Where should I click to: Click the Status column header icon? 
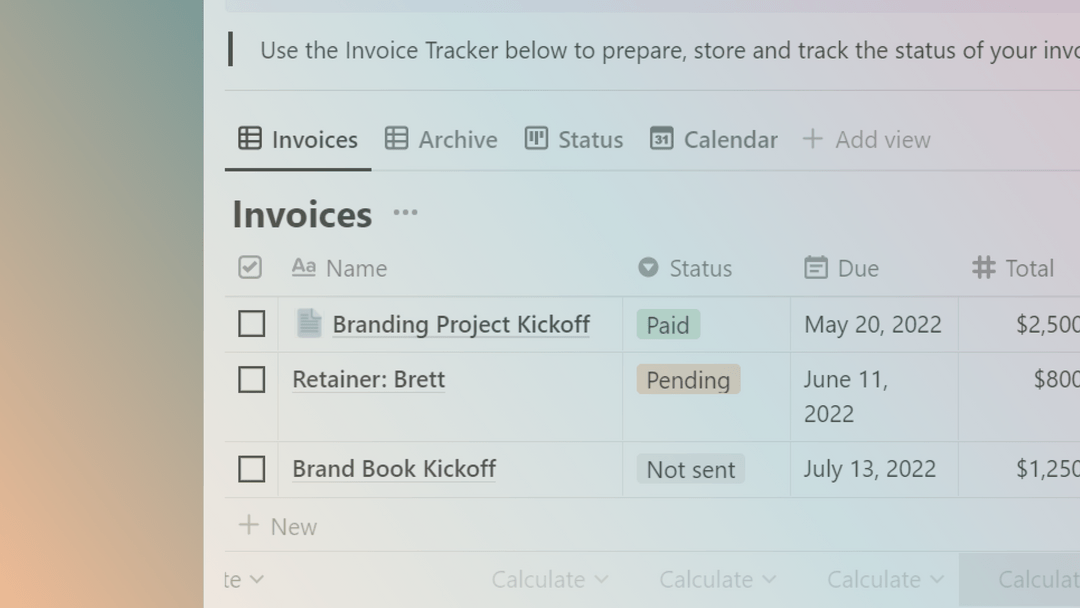coord(649,268)
